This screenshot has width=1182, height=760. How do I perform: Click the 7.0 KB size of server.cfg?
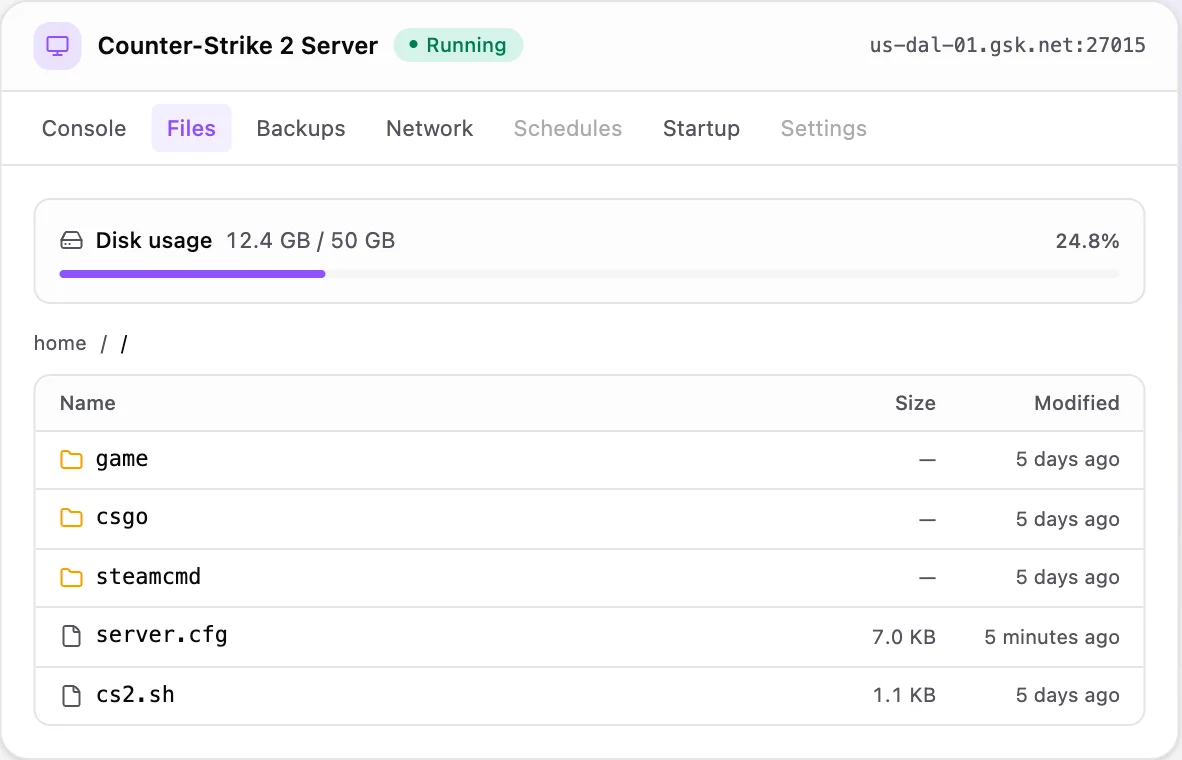[904, 637]
